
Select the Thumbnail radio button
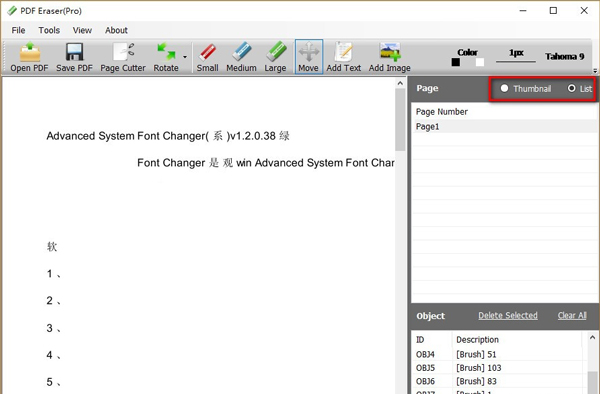click(x=504, y=88)
